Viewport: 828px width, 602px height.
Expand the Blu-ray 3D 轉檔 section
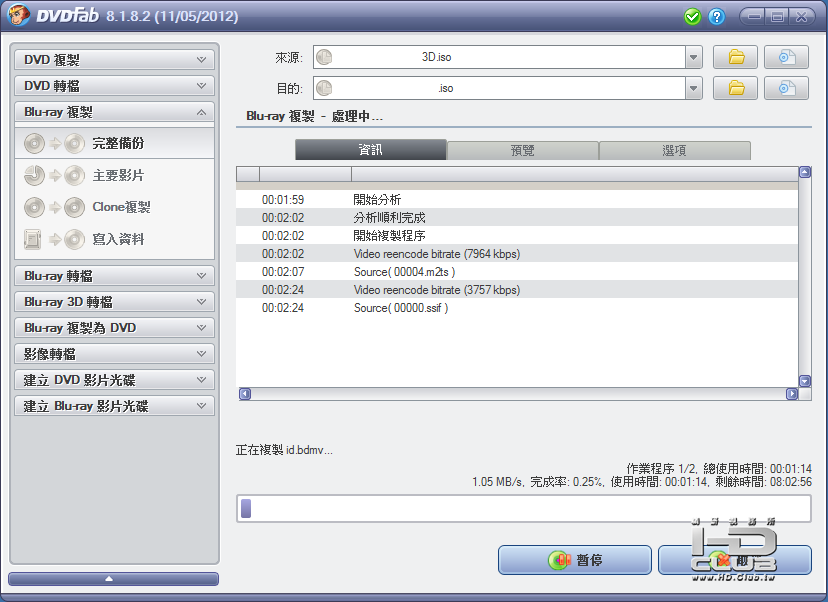115,302
